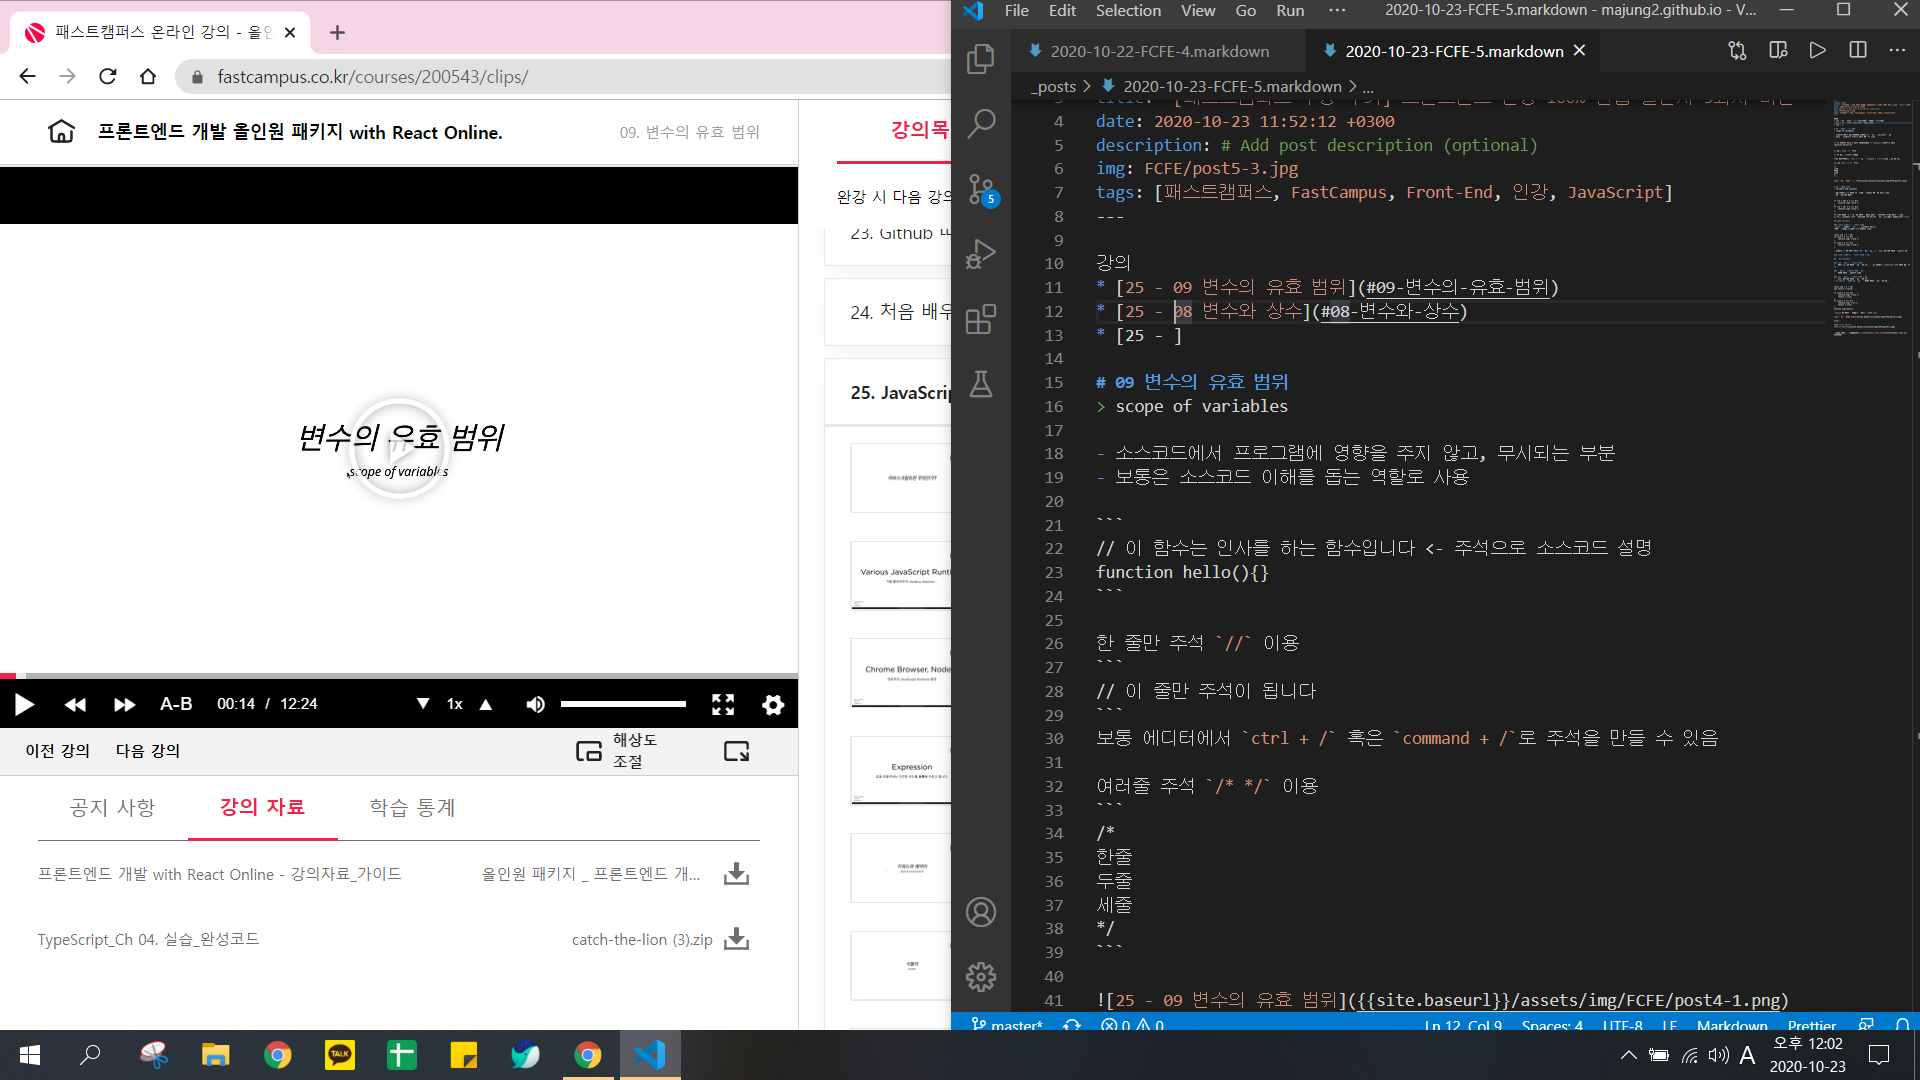Screen dimensions: 1920x1080
Task: Open Various JavaScript Runtime lecture thumbnail
Action: 901,575
